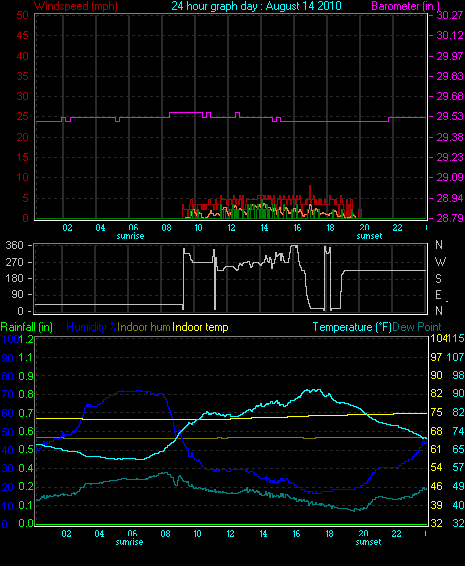Click the 30.27 barometer axis value
Viewport: 465px width, 566px height.
coord(450,15)
